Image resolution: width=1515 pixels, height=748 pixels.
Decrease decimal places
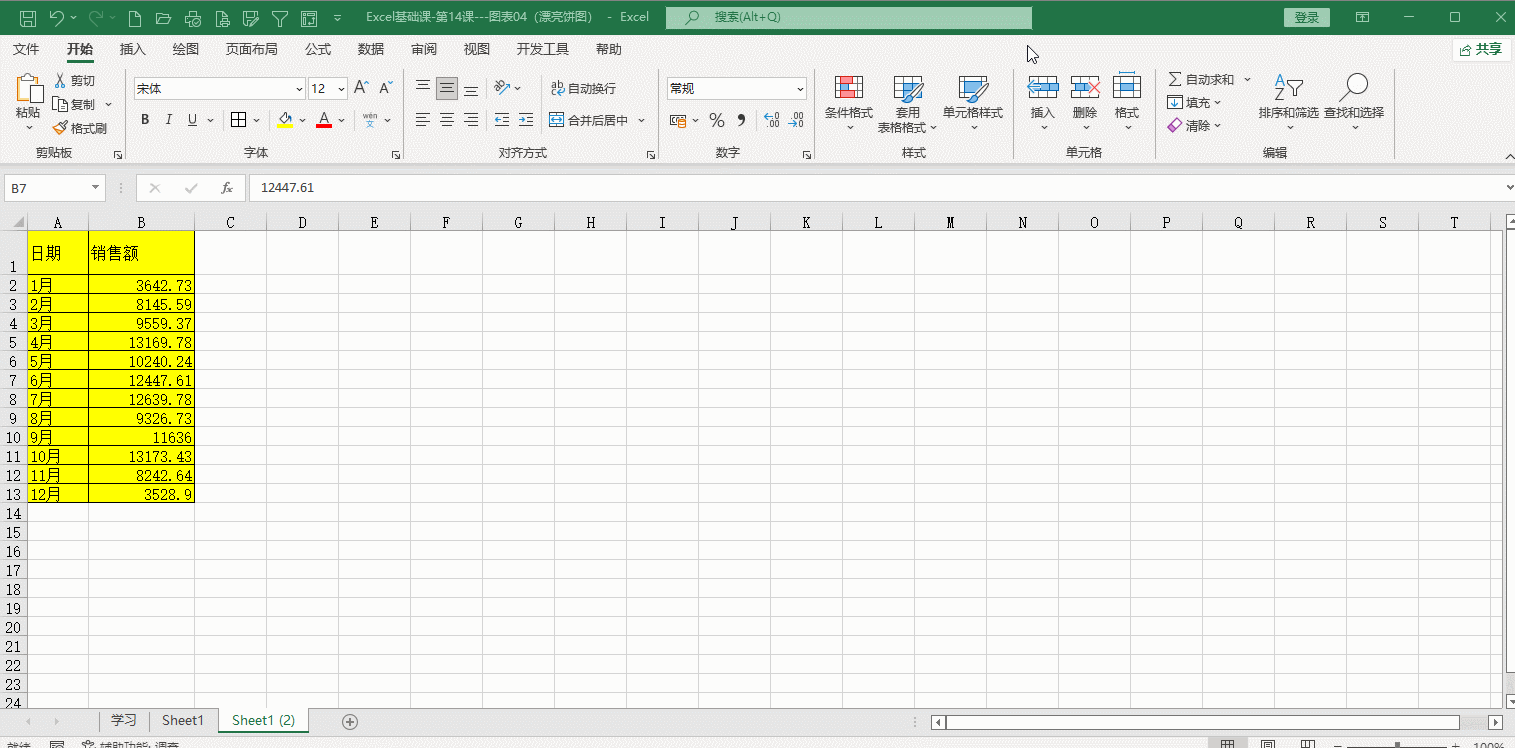796,120
